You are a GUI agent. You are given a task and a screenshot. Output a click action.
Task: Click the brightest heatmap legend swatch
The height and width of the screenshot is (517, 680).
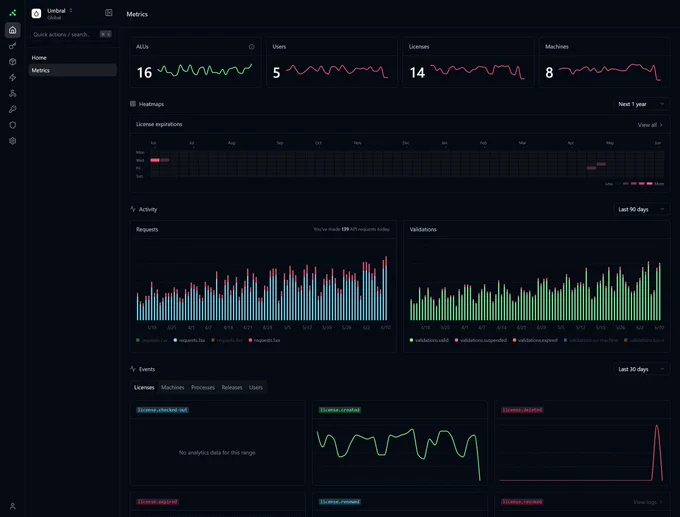650,183
